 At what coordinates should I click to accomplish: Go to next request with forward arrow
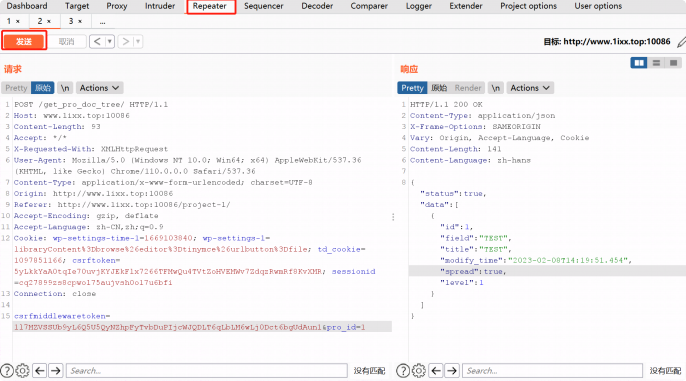[x=126, y=42]
